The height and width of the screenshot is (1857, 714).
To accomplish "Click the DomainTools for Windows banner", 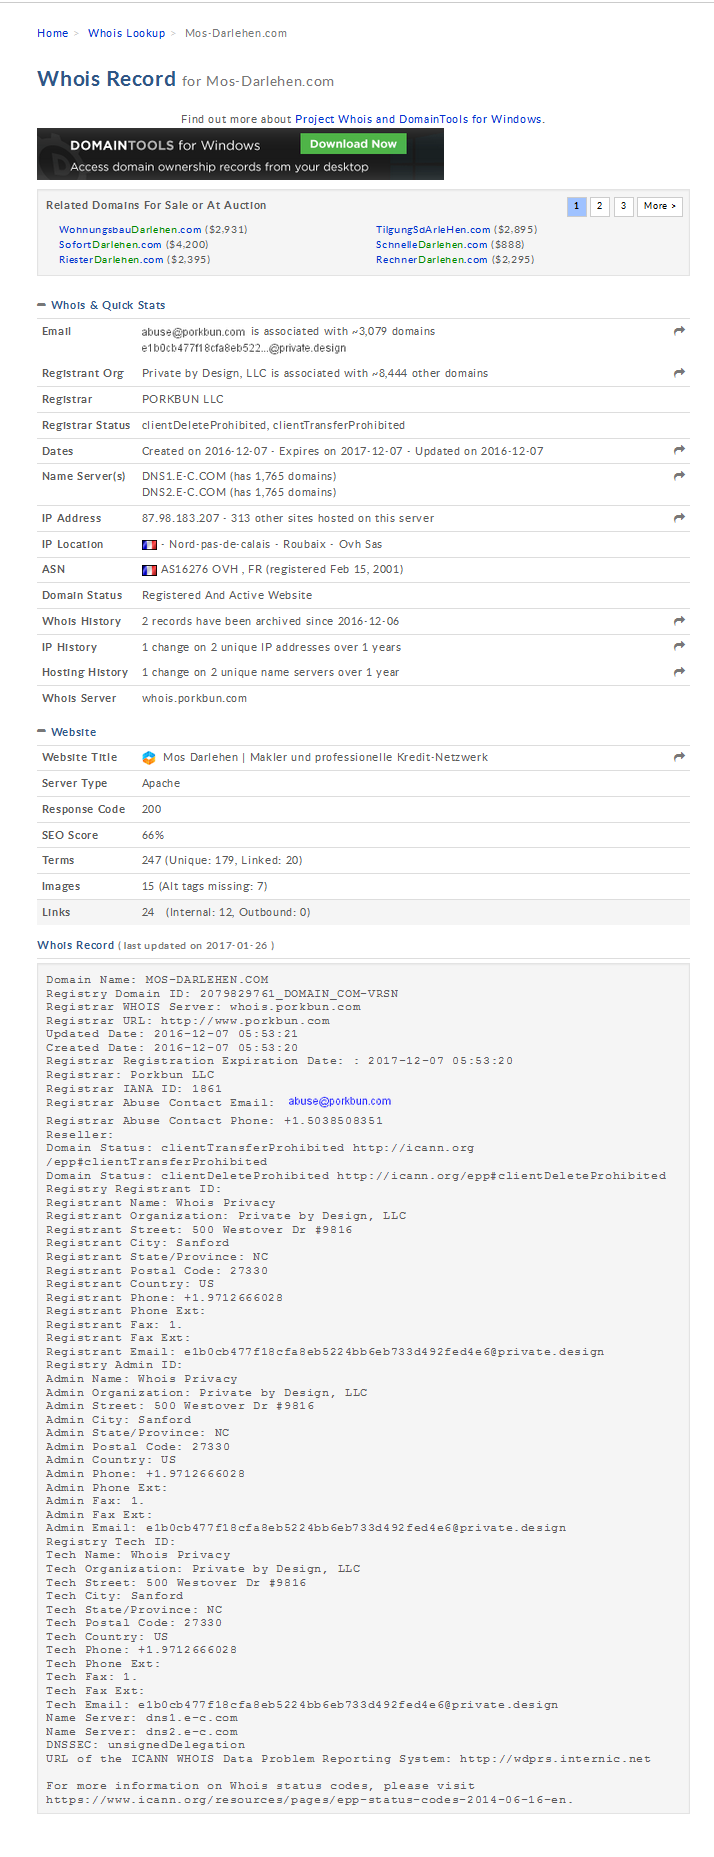I will 240,154.
